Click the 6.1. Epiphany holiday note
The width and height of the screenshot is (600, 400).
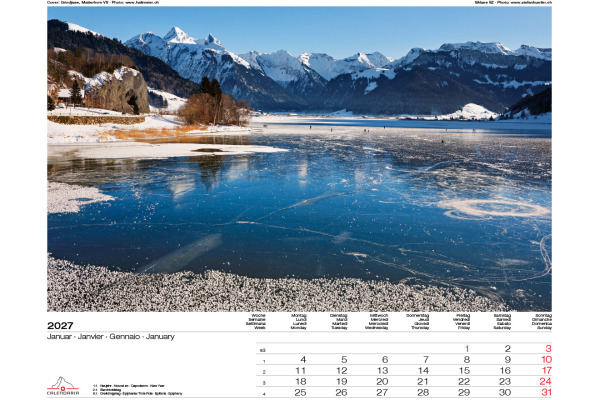click(x=137, y=393)
